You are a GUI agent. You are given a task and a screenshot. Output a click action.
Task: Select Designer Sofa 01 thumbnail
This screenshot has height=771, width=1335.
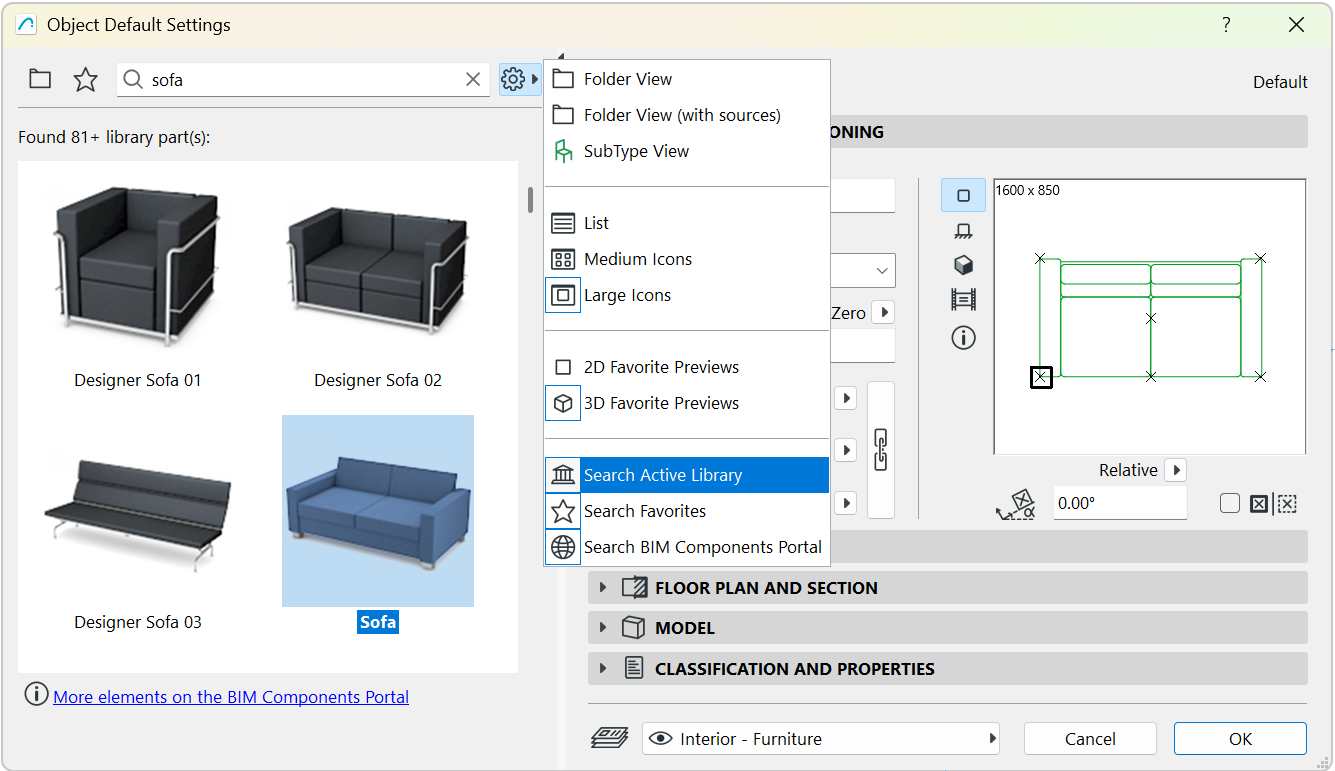click(x=138, y=267)
